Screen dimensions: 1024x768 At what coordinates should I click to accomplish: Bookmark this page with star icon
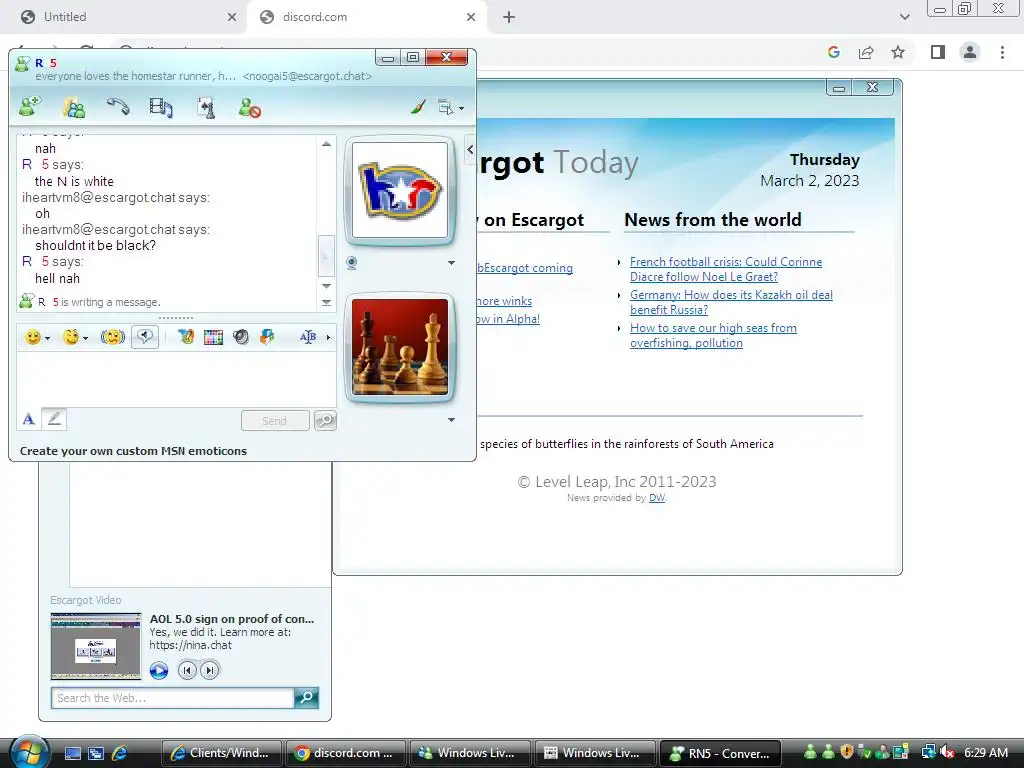[x=898, y=52]
